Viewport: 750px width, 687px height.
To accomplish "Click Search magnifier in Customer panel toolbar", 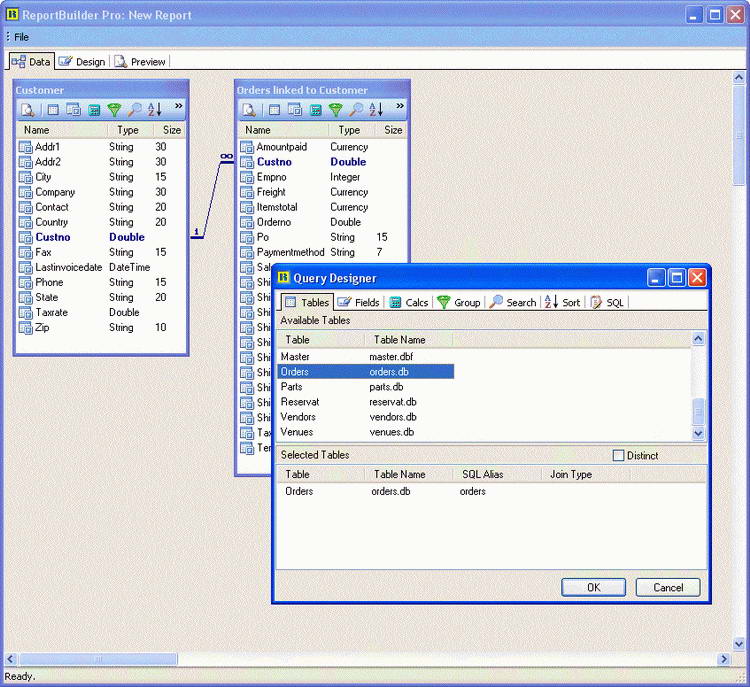I will [x=134, y=110].
